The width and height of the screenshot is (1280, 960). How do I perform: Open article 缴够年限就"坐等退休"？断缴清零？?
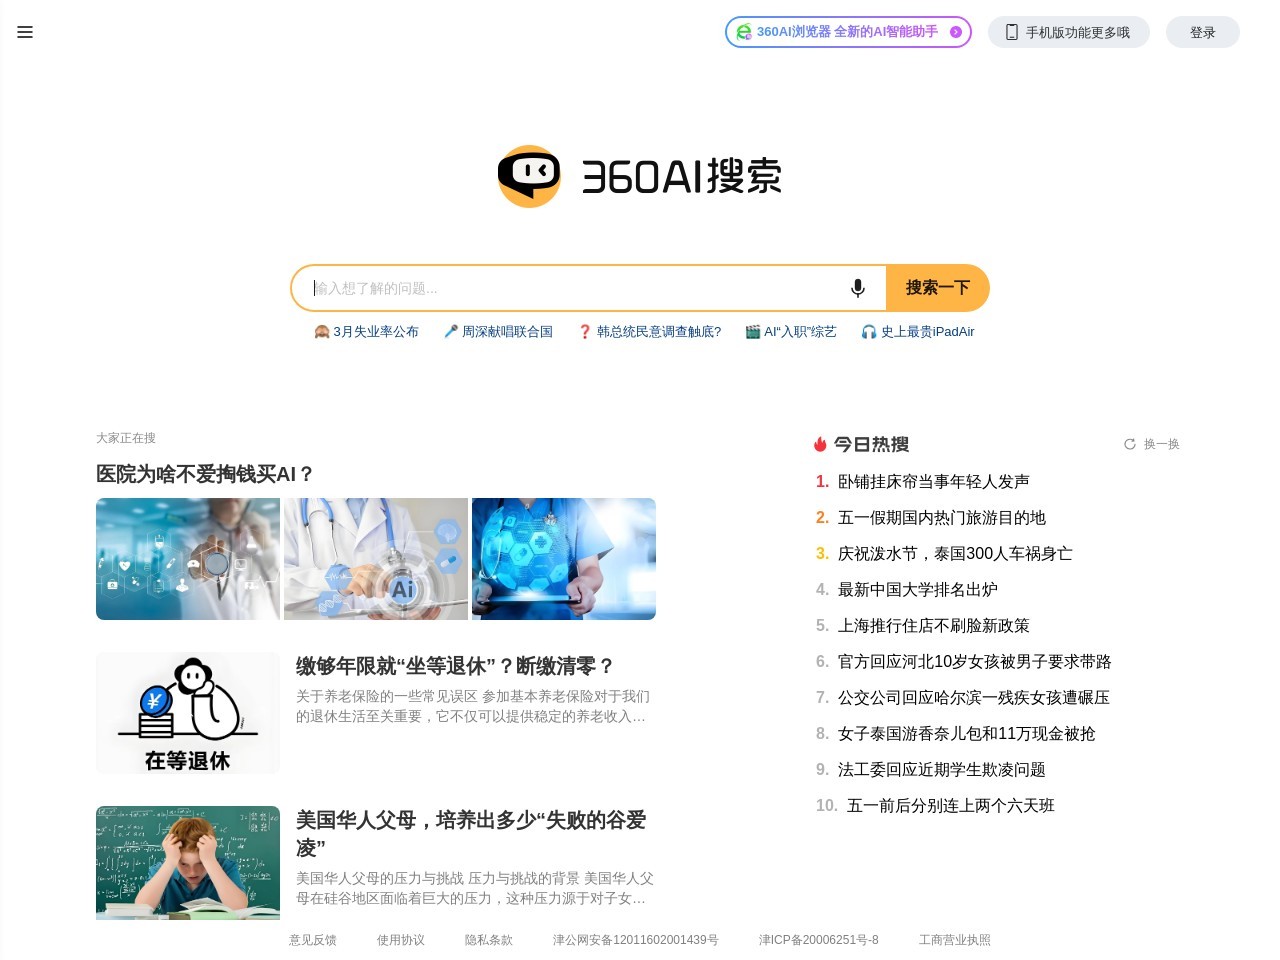click(455, 666)
